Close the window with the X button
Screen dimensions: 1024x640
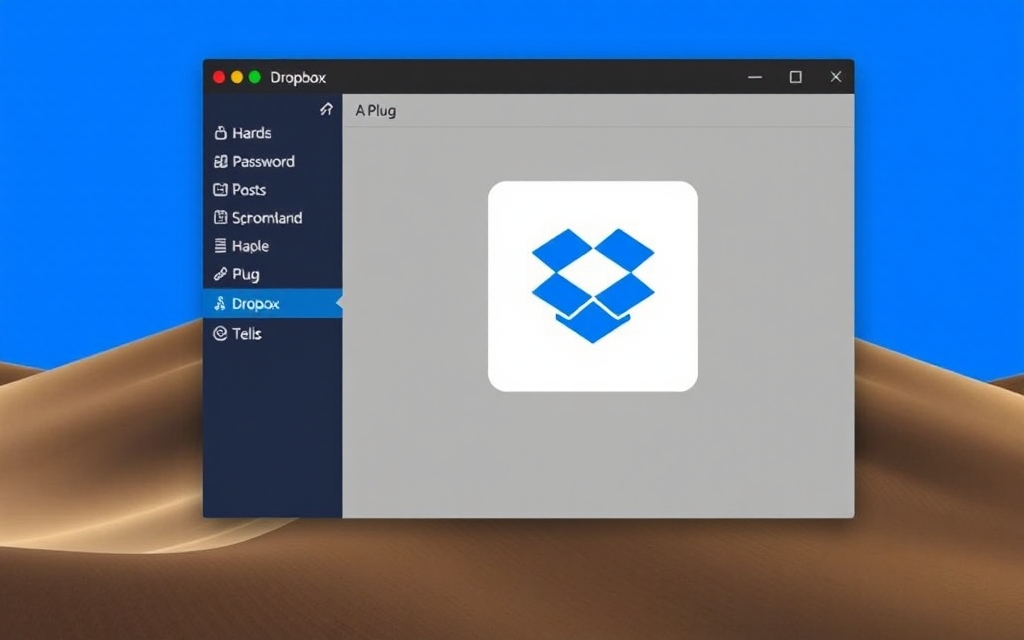pyautogui.click(x=836, y=76)
